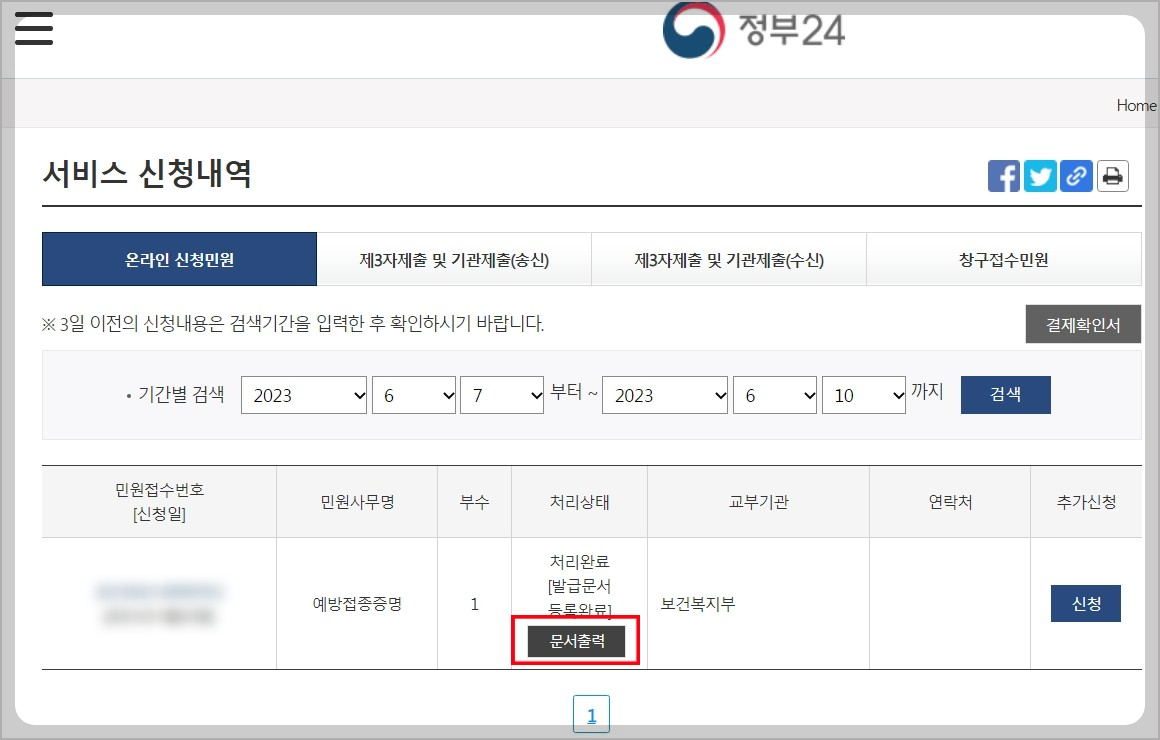Open 창구접수민원 tab
The height and width of the screenshot is (740, 1160).
1004,259
